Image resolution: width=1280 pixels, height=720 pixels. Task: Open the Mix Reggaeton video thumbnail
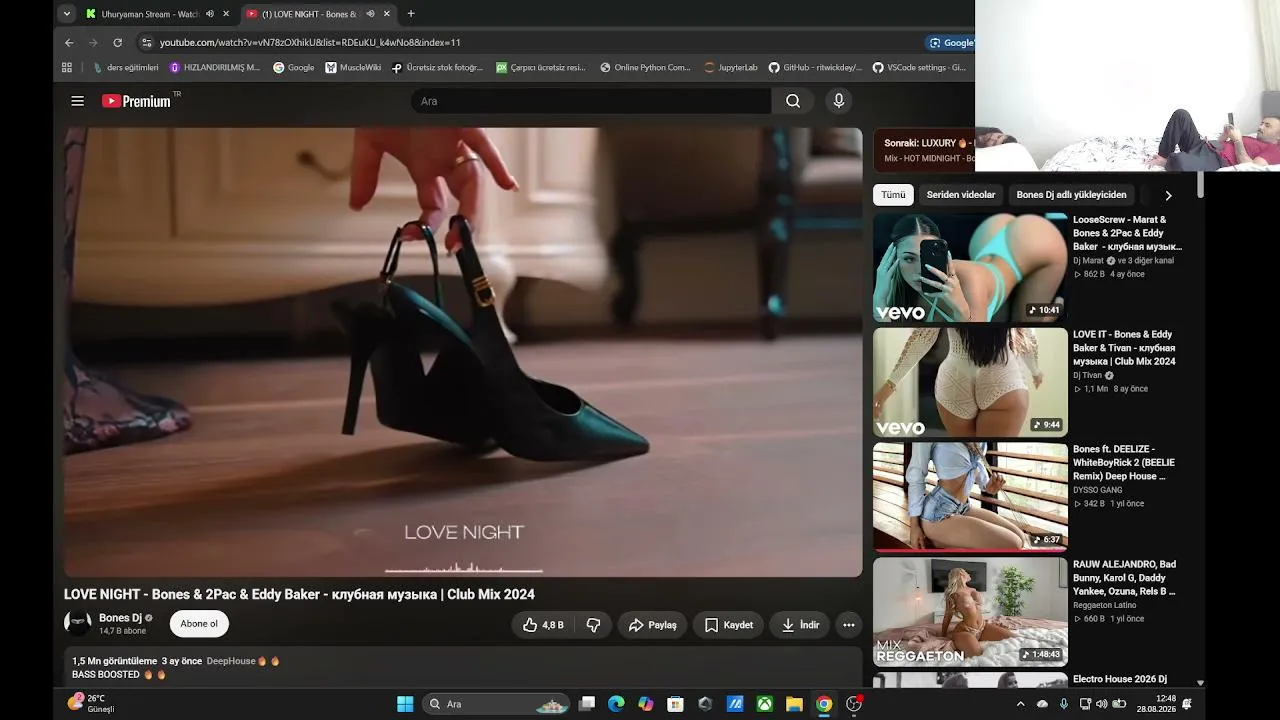point(970,612)
